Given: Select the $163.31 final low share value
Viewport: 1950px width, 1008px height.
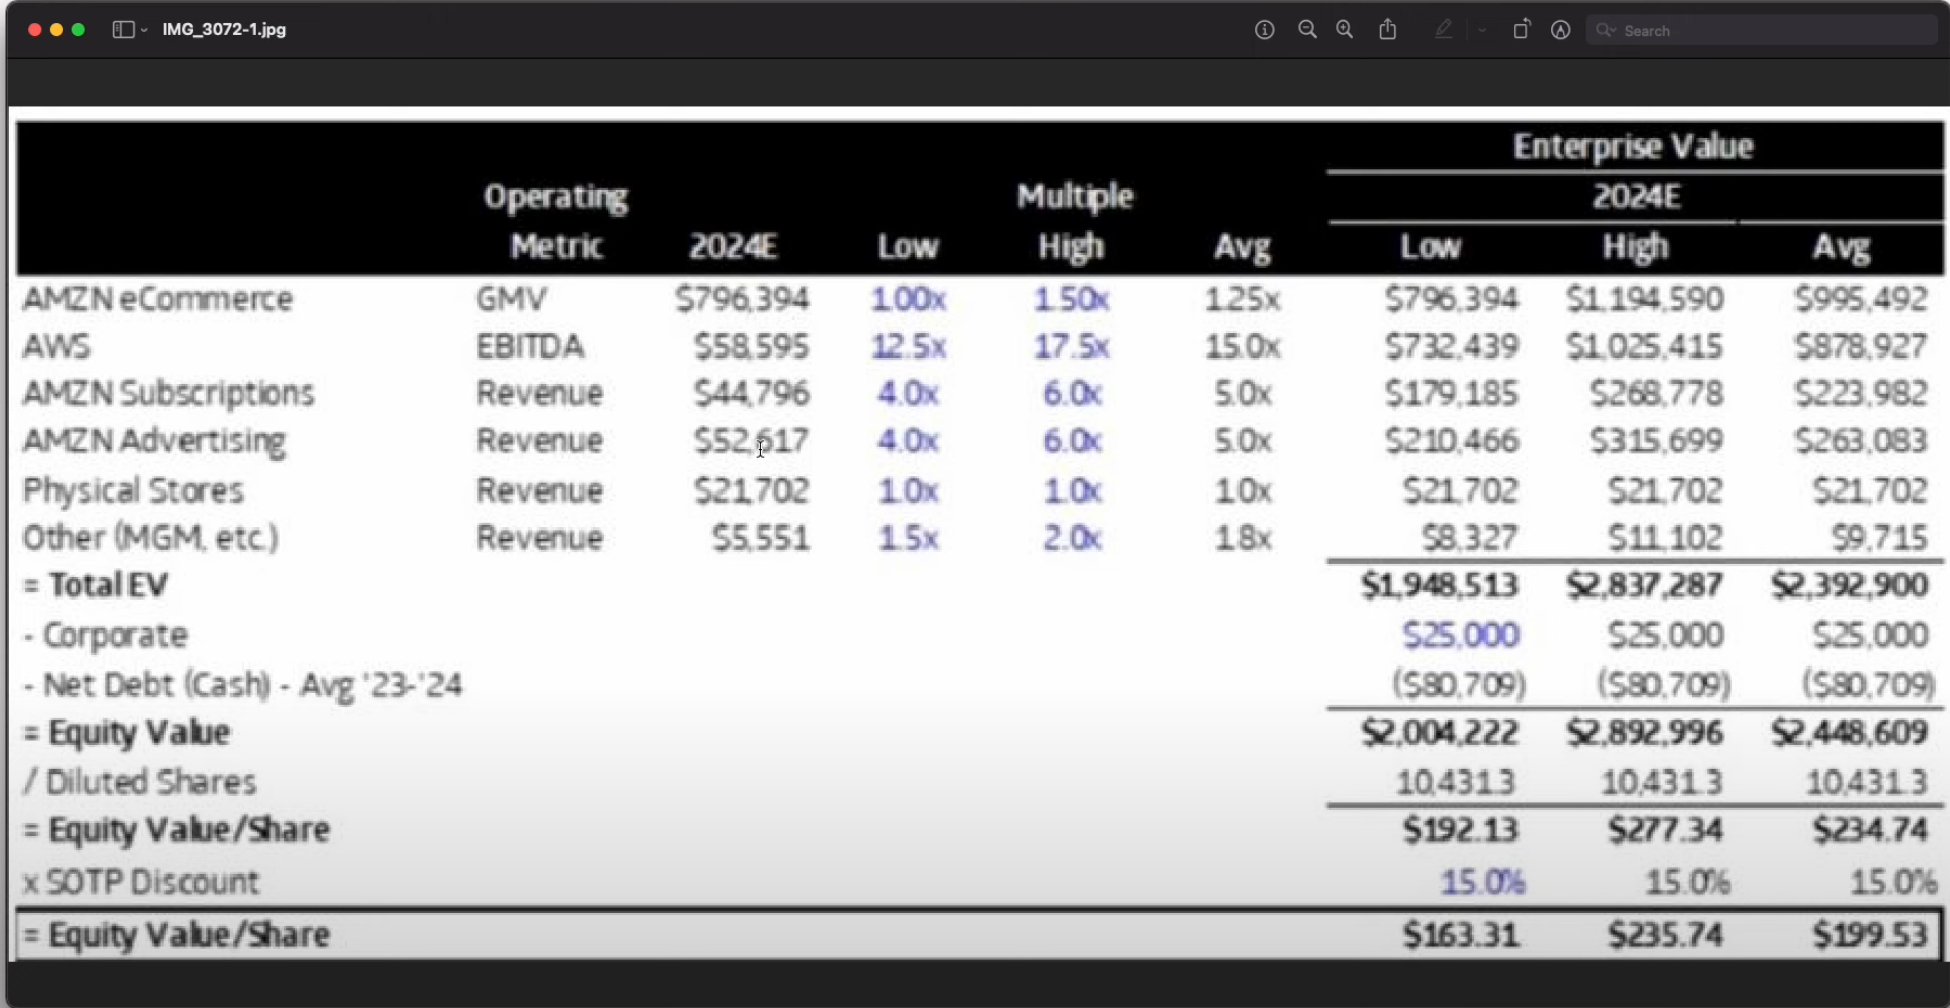Looking at the screenshot, I should coord(1461,935).
